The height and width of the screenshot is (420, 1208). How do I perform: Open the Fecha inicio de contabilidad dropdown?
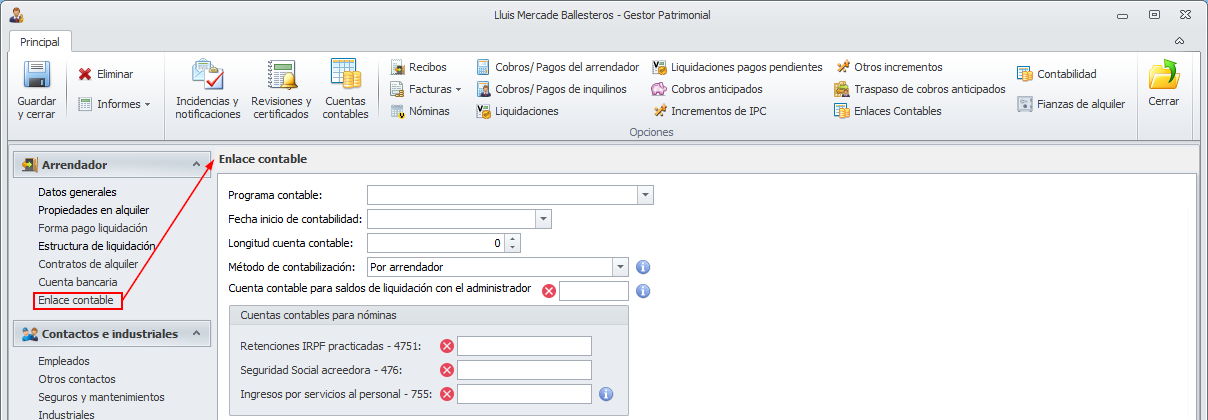point(543,219)
